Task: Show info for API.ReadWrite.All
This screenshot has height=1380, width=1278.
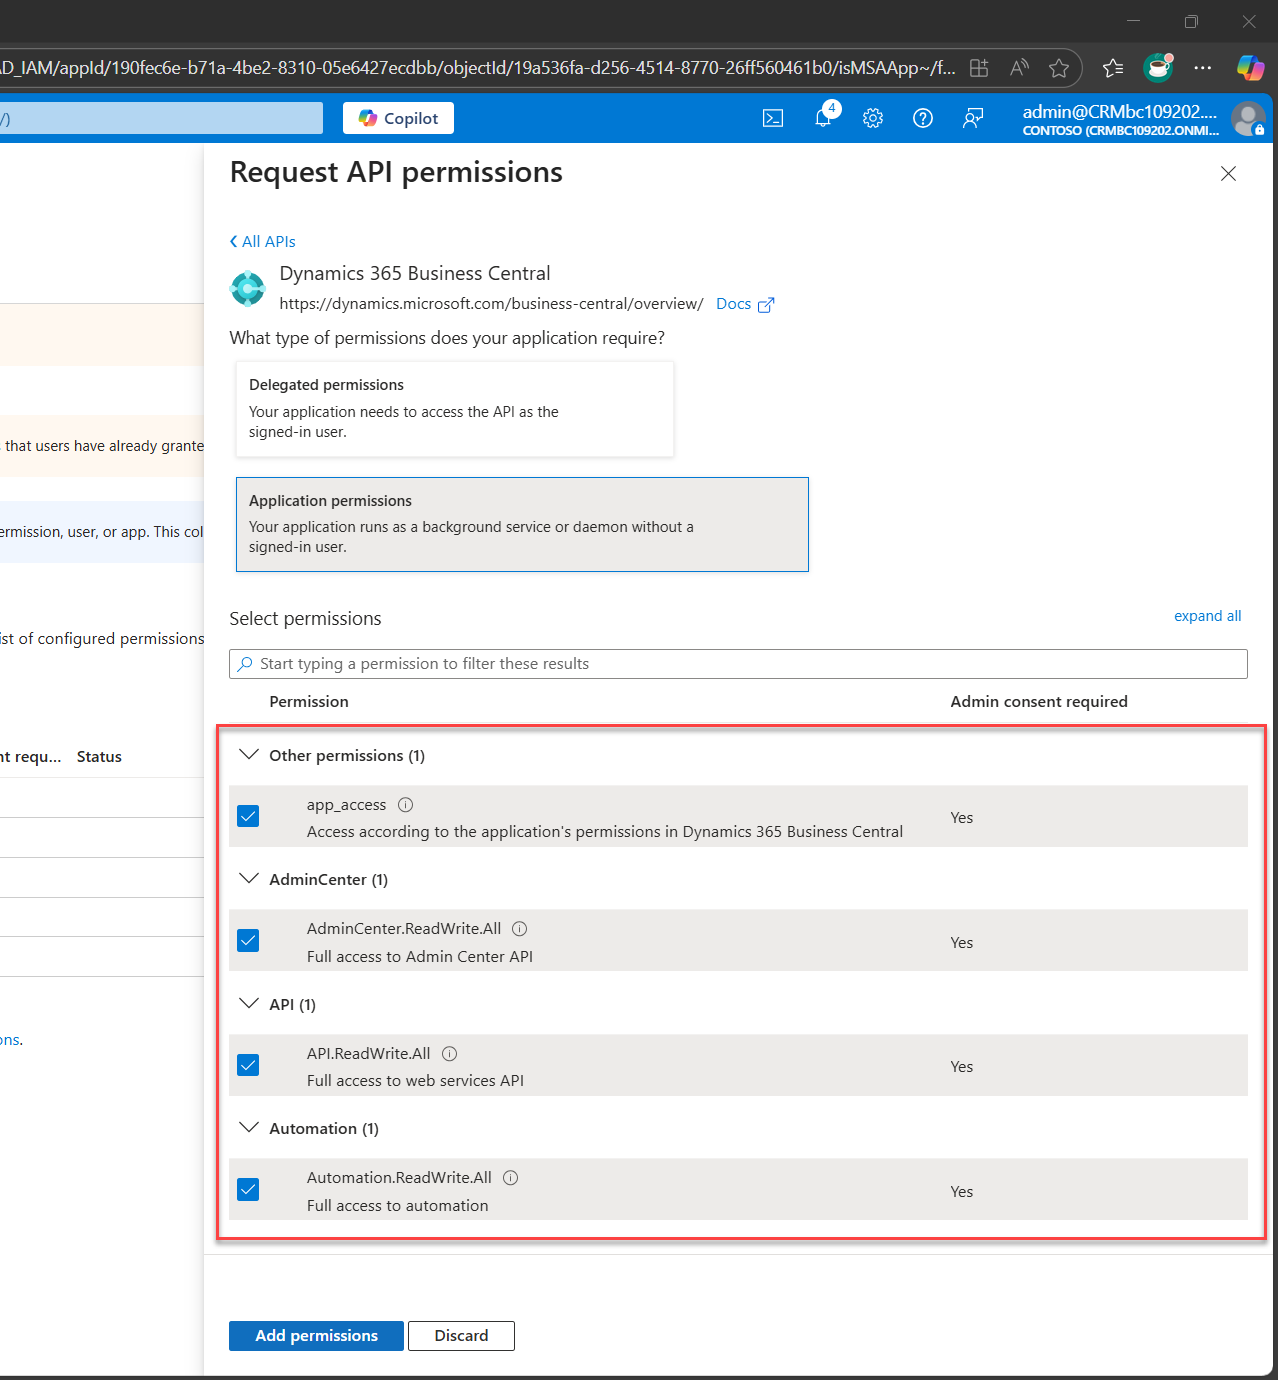Action: pyautogui.click(x=450, y=1054)
